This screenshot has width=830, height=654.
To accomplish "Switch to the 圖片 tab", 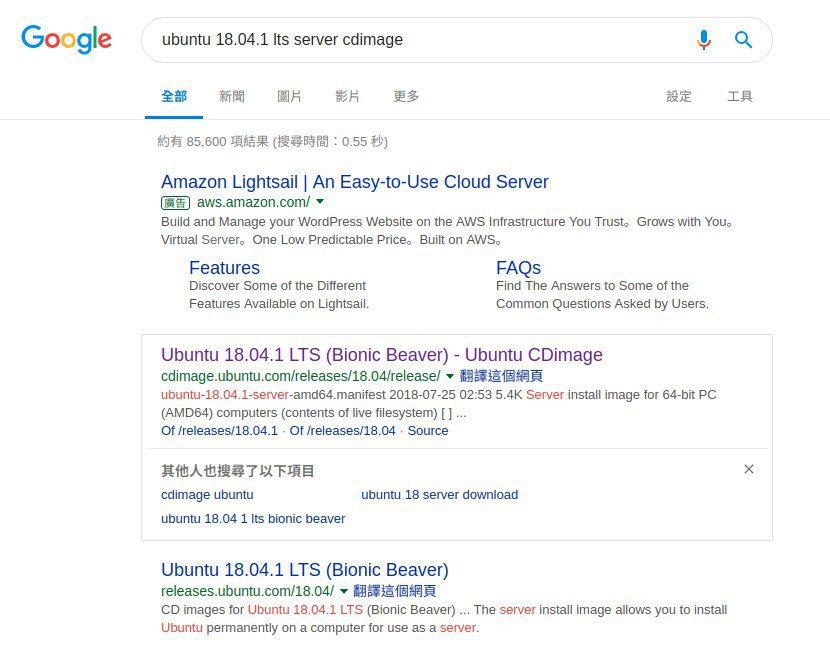I will pyautogui.click(x=290, y=96).
